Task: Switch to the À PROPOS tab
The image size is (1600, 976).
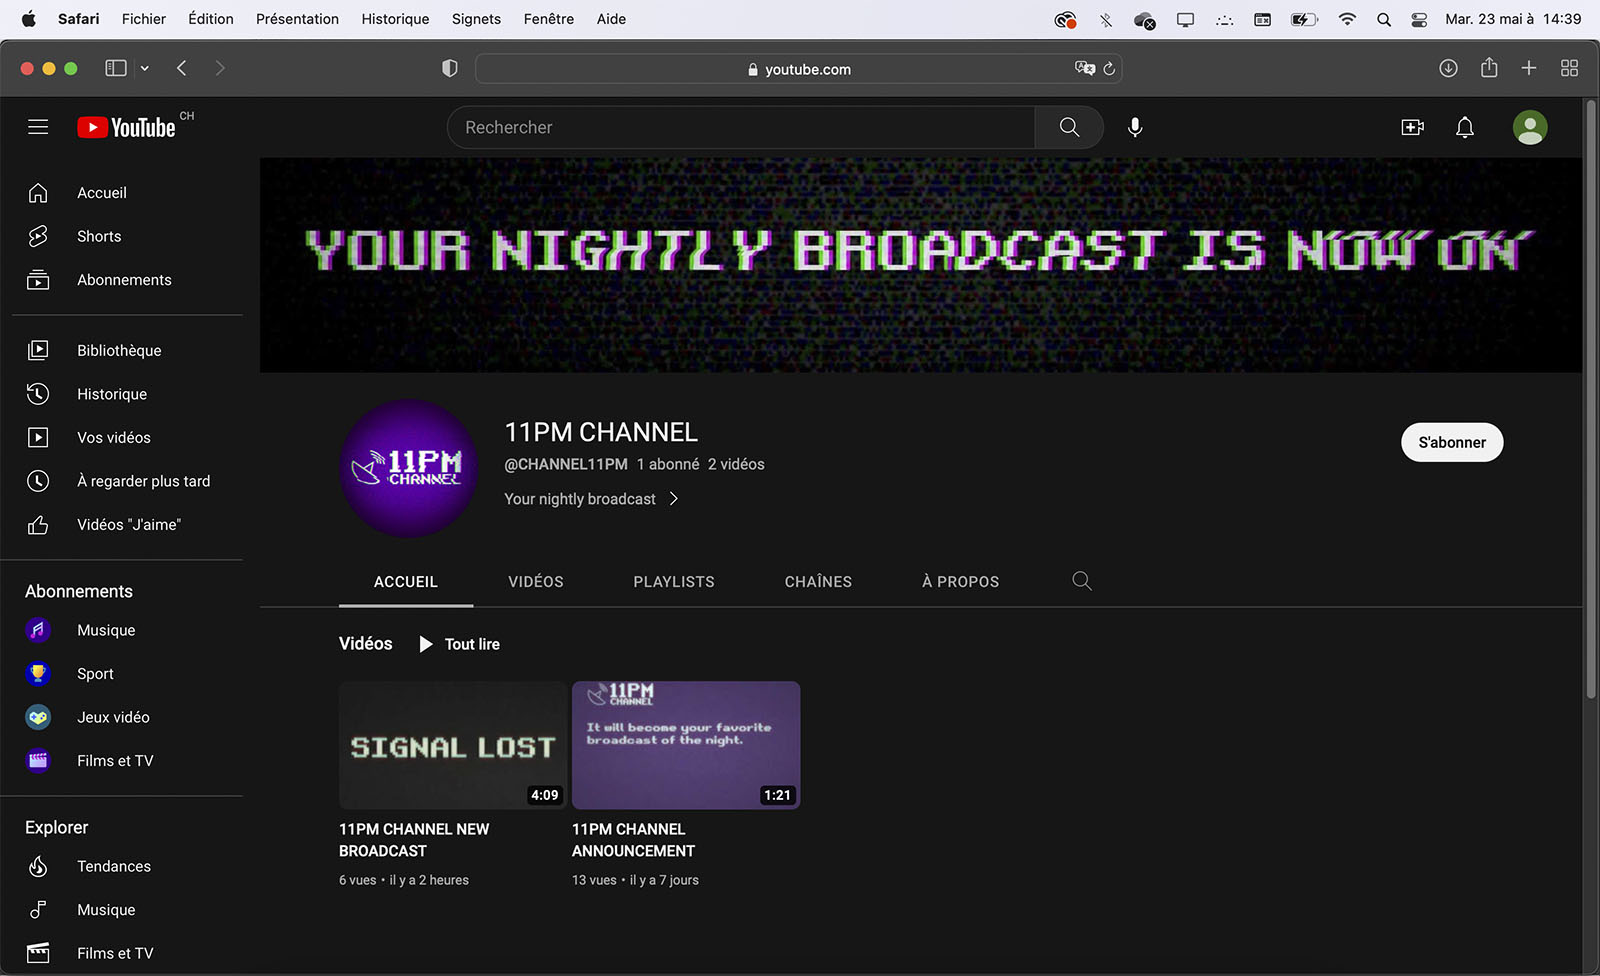Action: pos(960,582)
